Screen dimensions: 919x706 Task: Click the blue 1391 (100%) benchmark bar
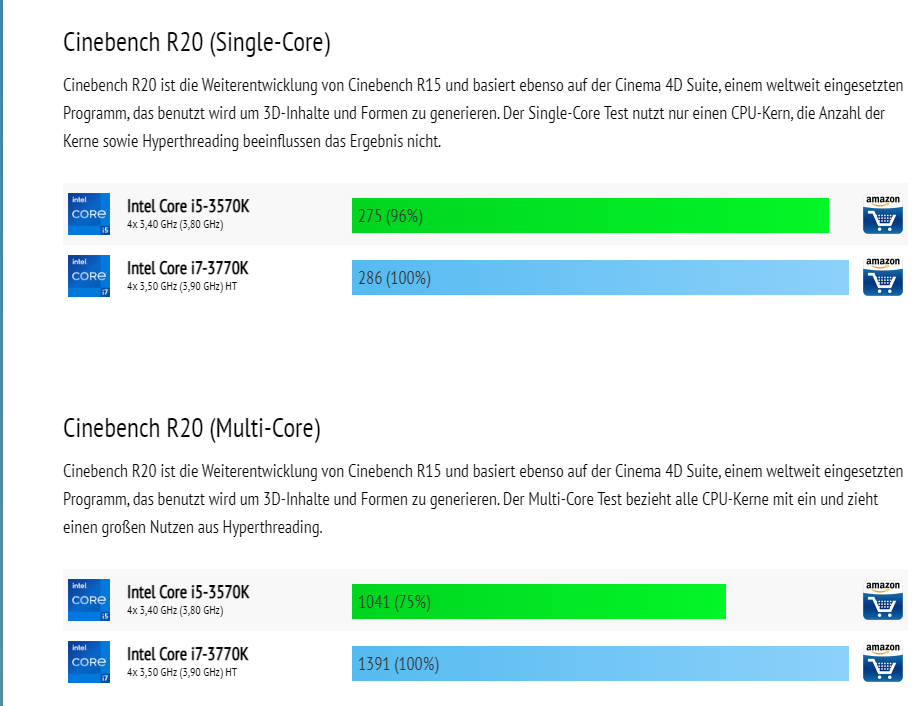(x=600, y=664)
